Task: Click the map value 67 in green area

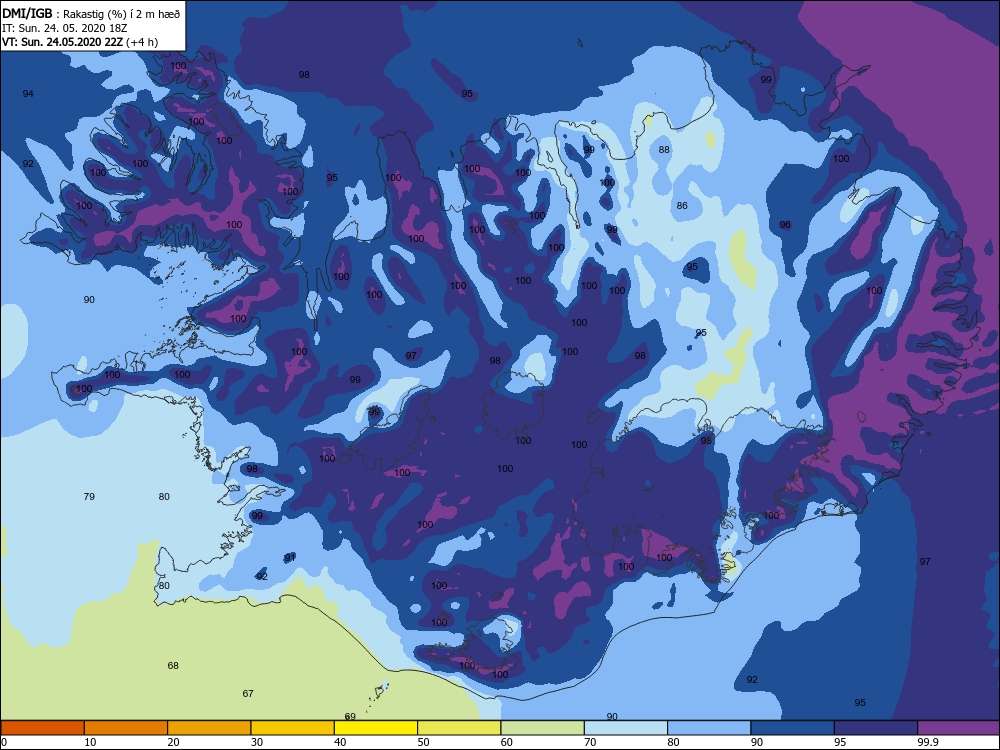Action: point(248,693)
